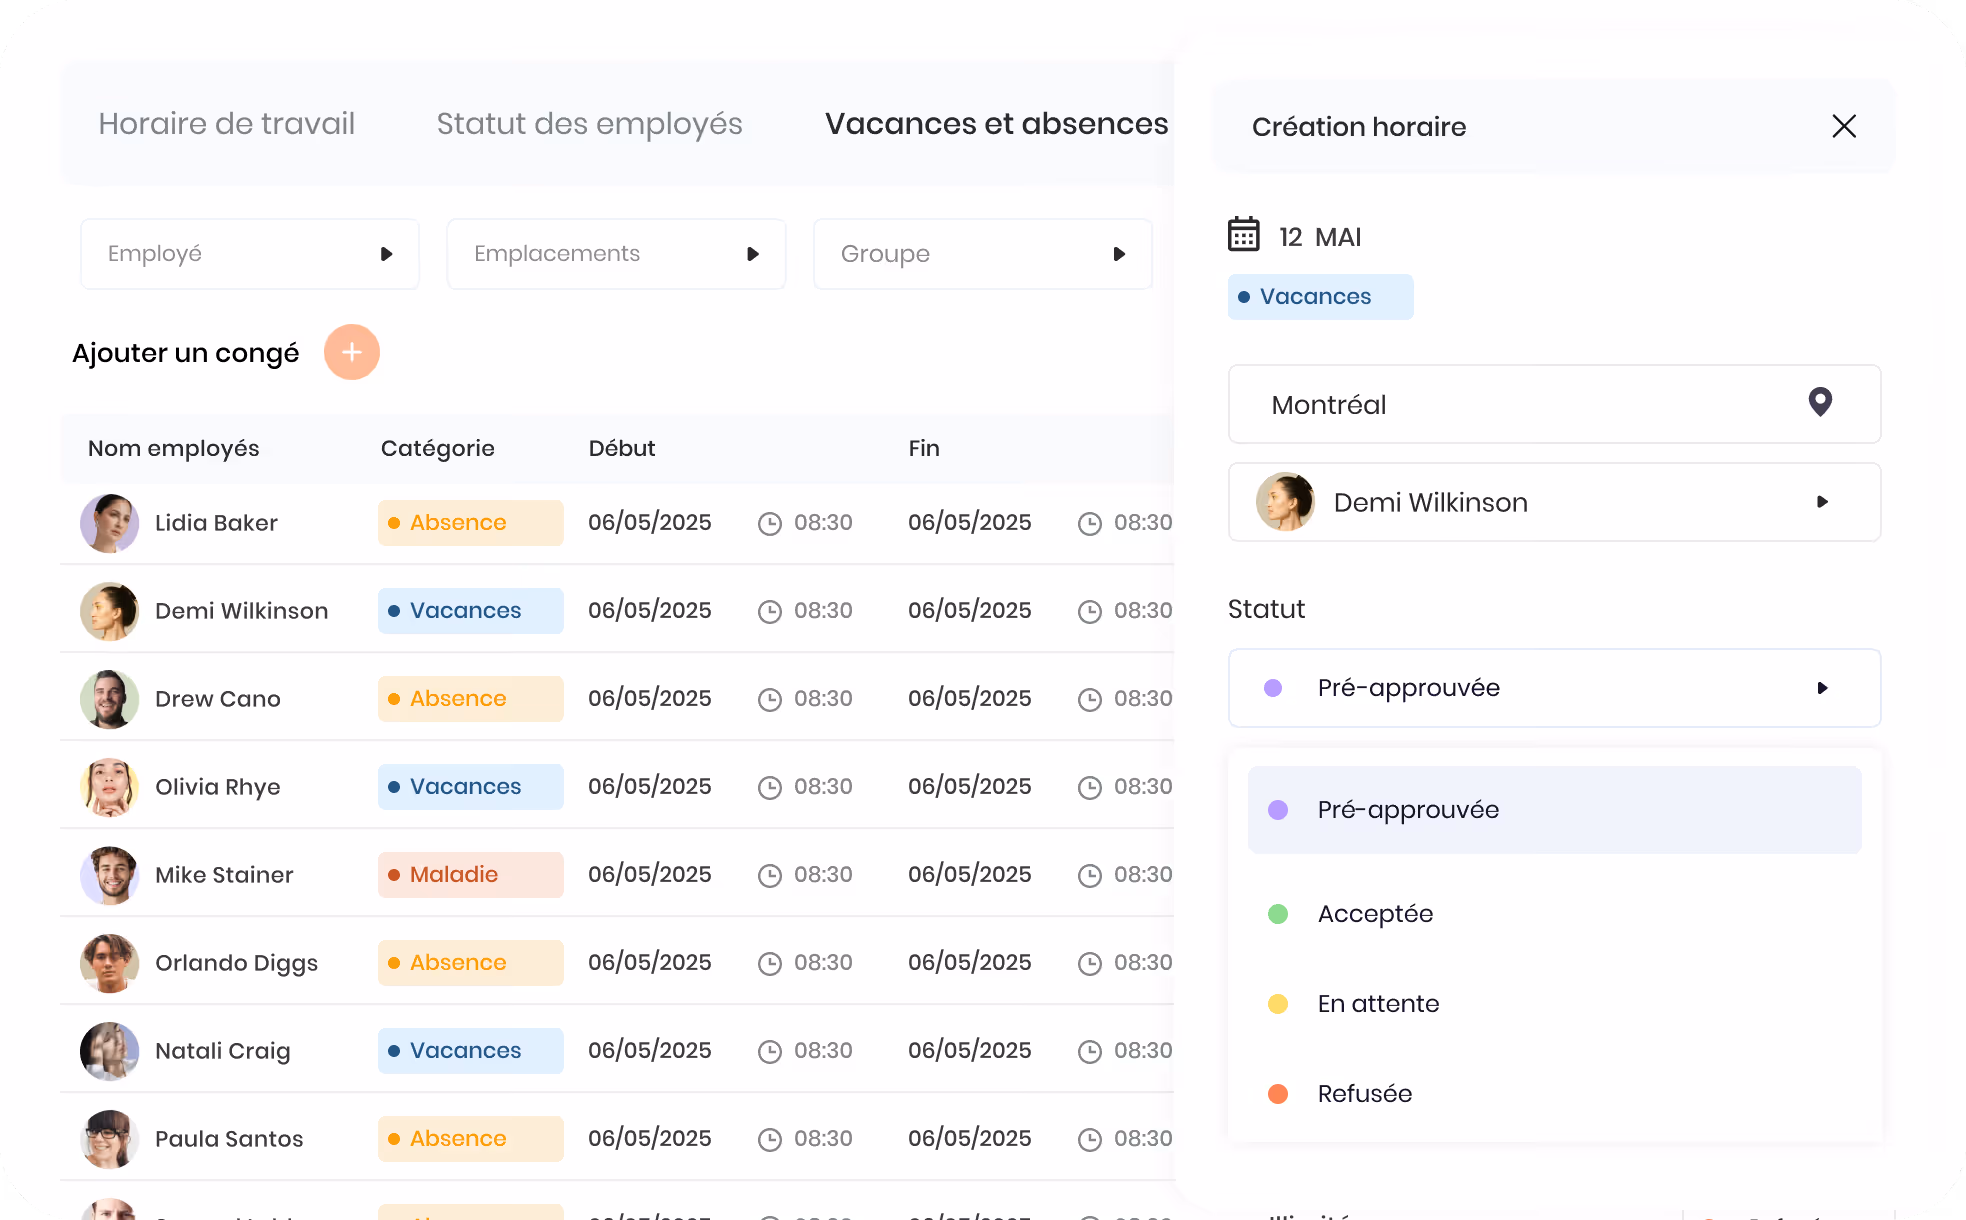Click the Ajouter un congé label
Screen dimensions: 1966x1220
(185, 353)
